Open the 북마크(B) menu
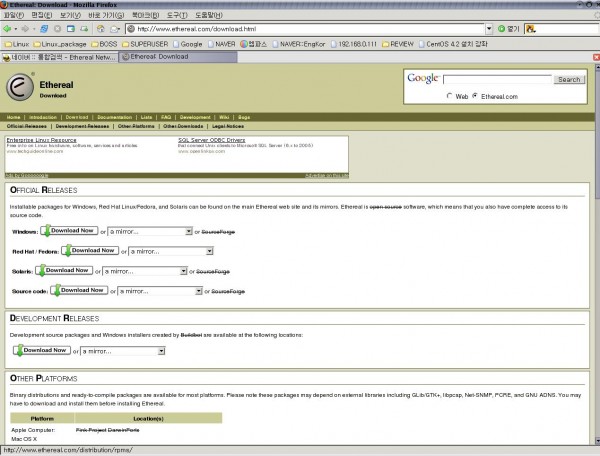This screenshot has height=456, width=600. coord(145,15)
